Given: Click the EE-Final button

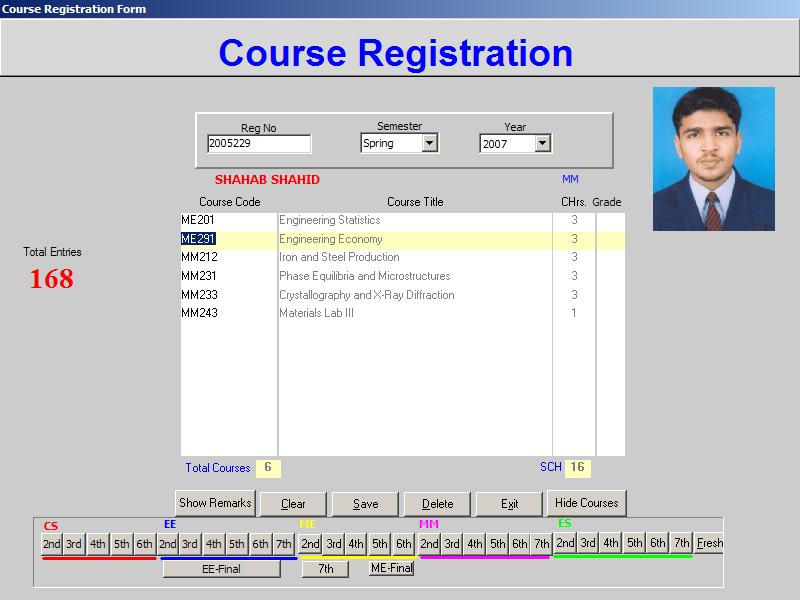Looking at the screenshot, I should (221, 569).
